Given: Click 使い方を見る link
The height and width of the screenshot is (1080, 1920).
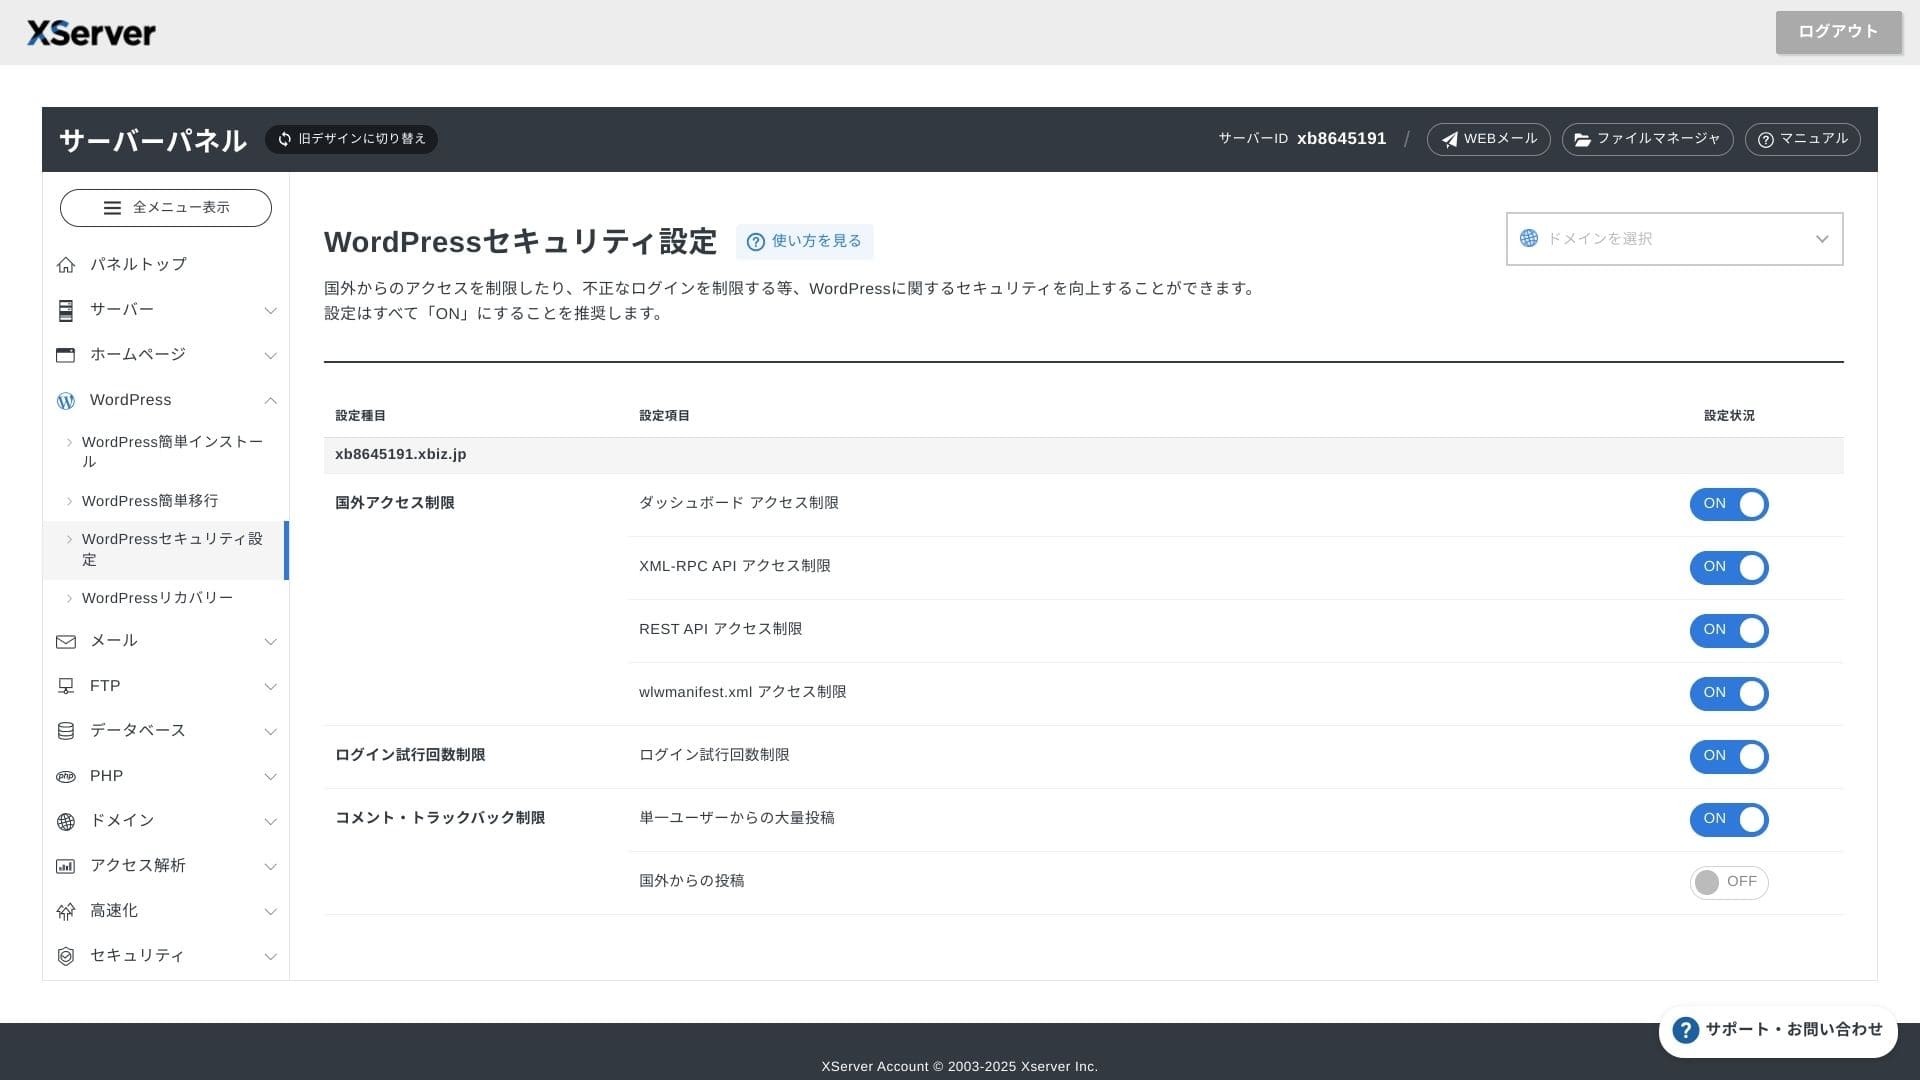Looking at the screenshot, I should click(x=804, y=242).
